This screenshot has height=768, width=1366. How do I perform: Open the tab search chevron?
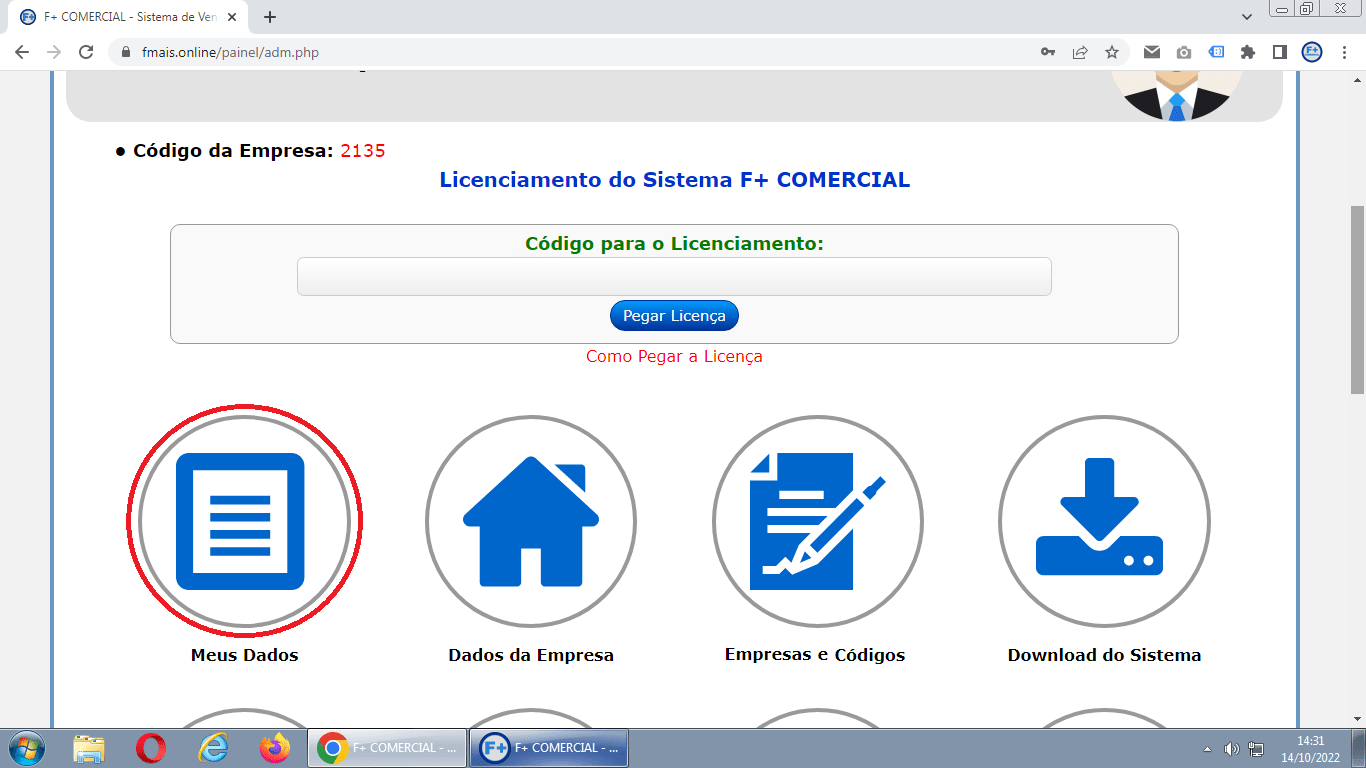coord(1247,17)
